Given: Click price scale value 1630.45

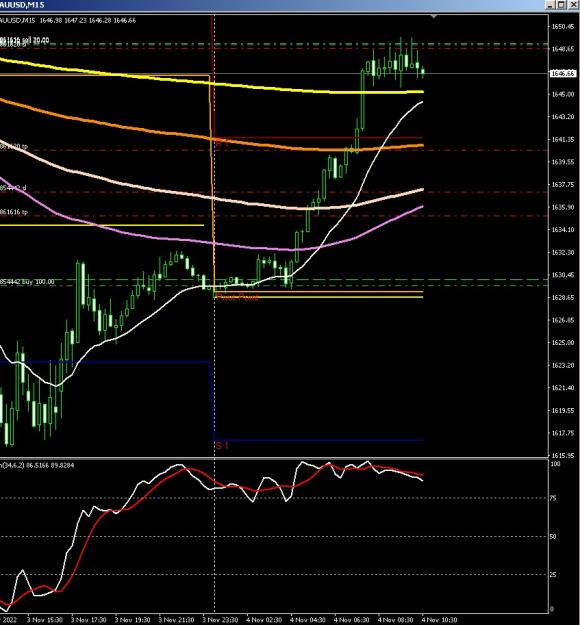Looking at the screenshot, I should (563, 275).
